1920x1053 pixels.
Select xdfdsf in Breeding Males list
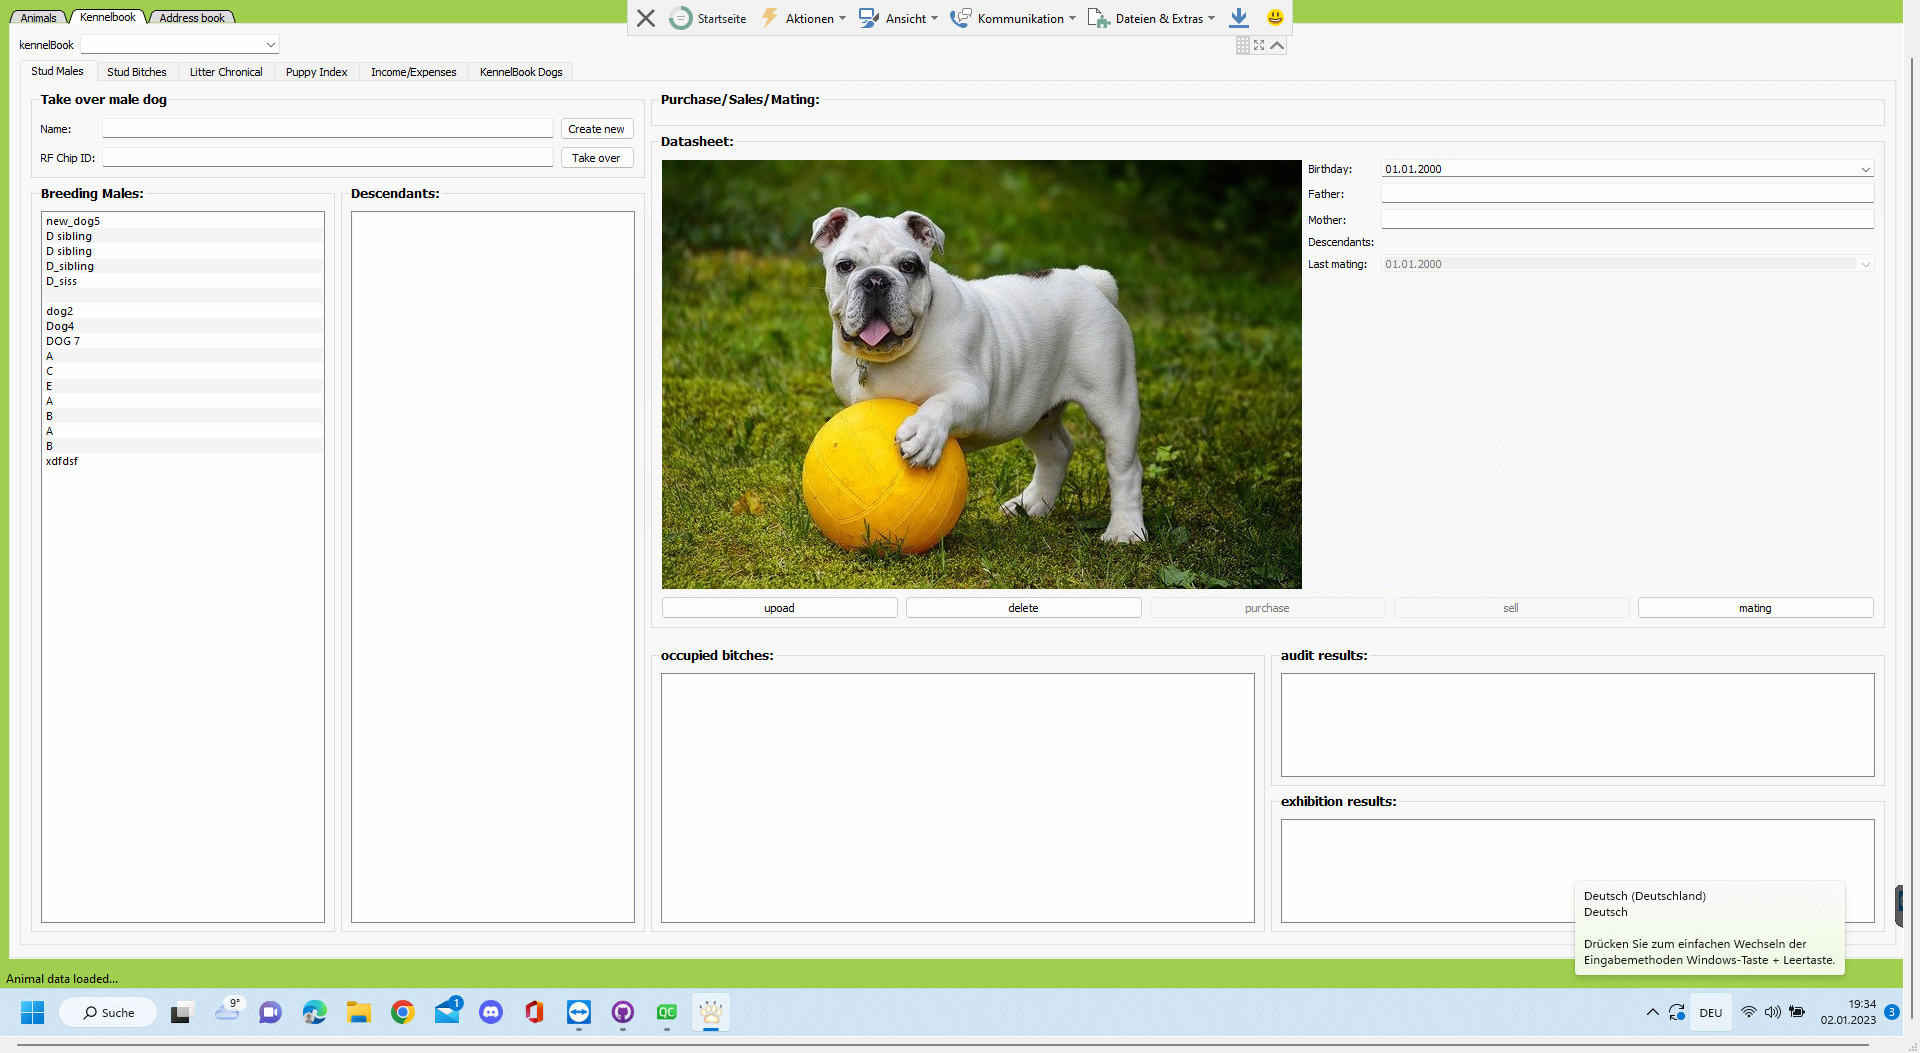(x=183, y=461)
